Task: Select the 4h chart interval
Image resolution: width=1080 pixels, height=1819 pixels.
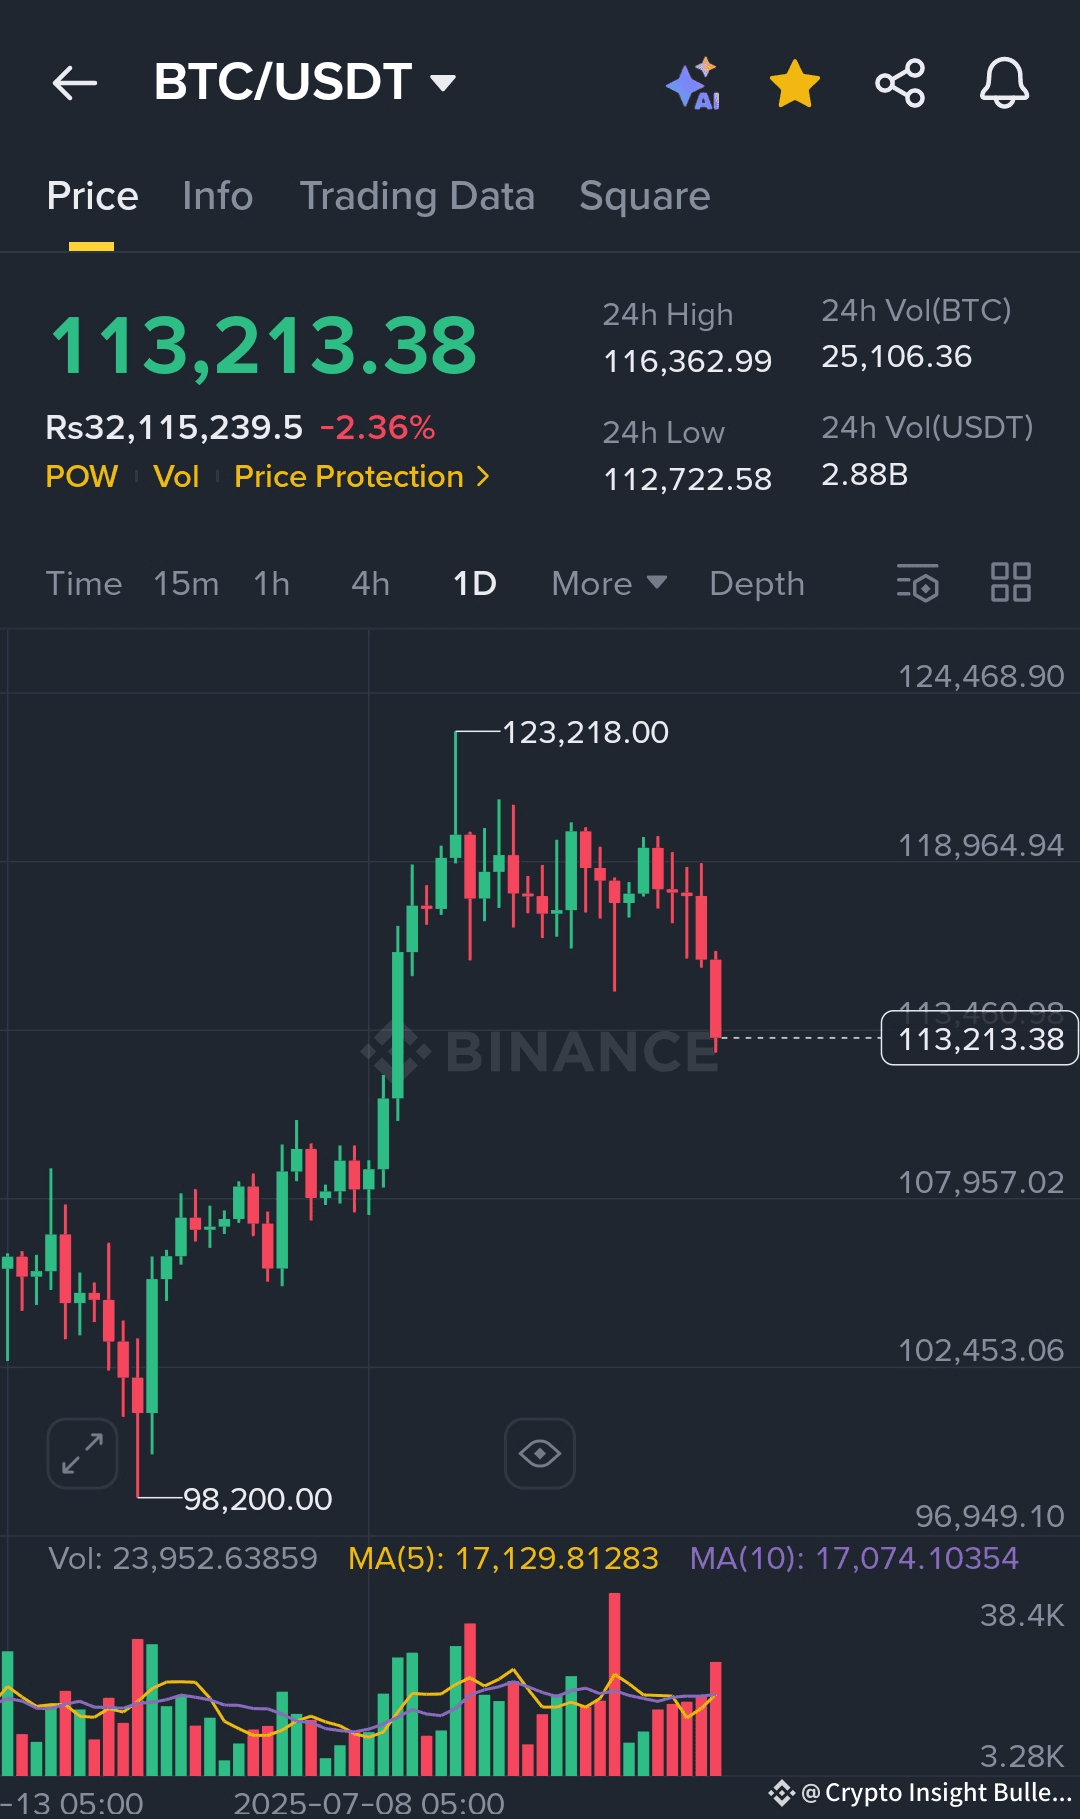Action: pos(370,584)
